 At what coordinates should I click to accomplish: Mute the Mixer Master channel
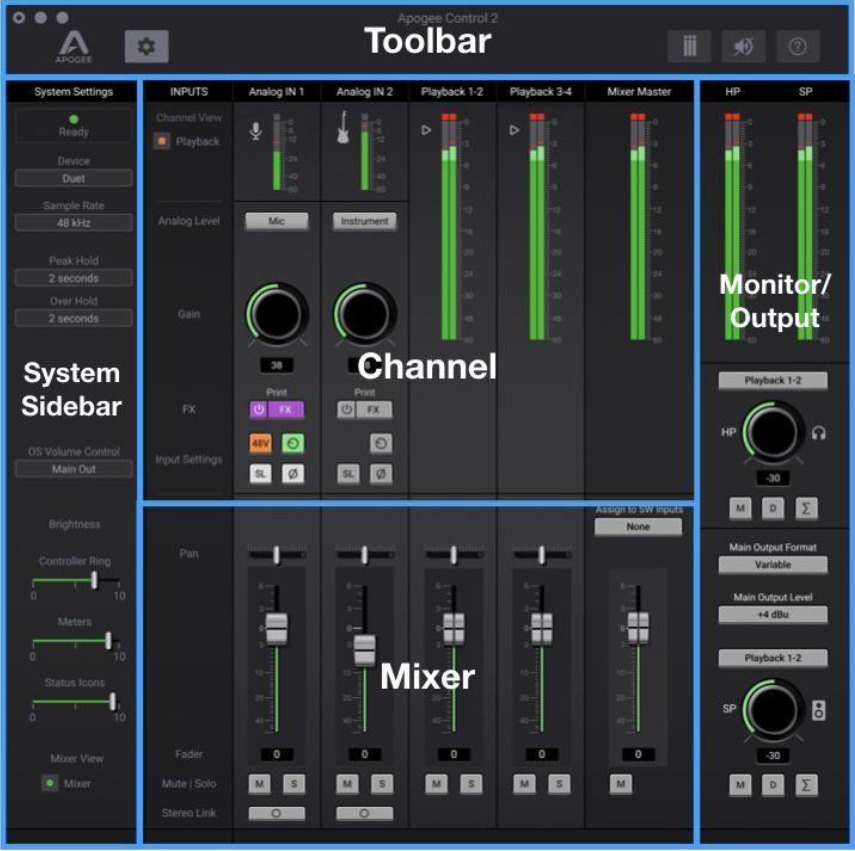coord(620,785)
